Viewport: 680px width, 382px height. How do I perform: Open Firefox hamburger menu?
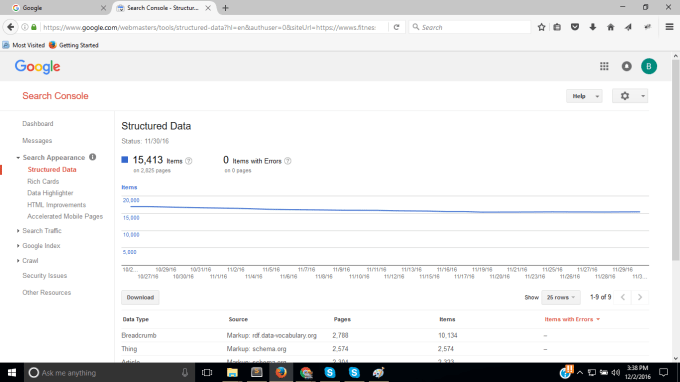pos(670,27)
